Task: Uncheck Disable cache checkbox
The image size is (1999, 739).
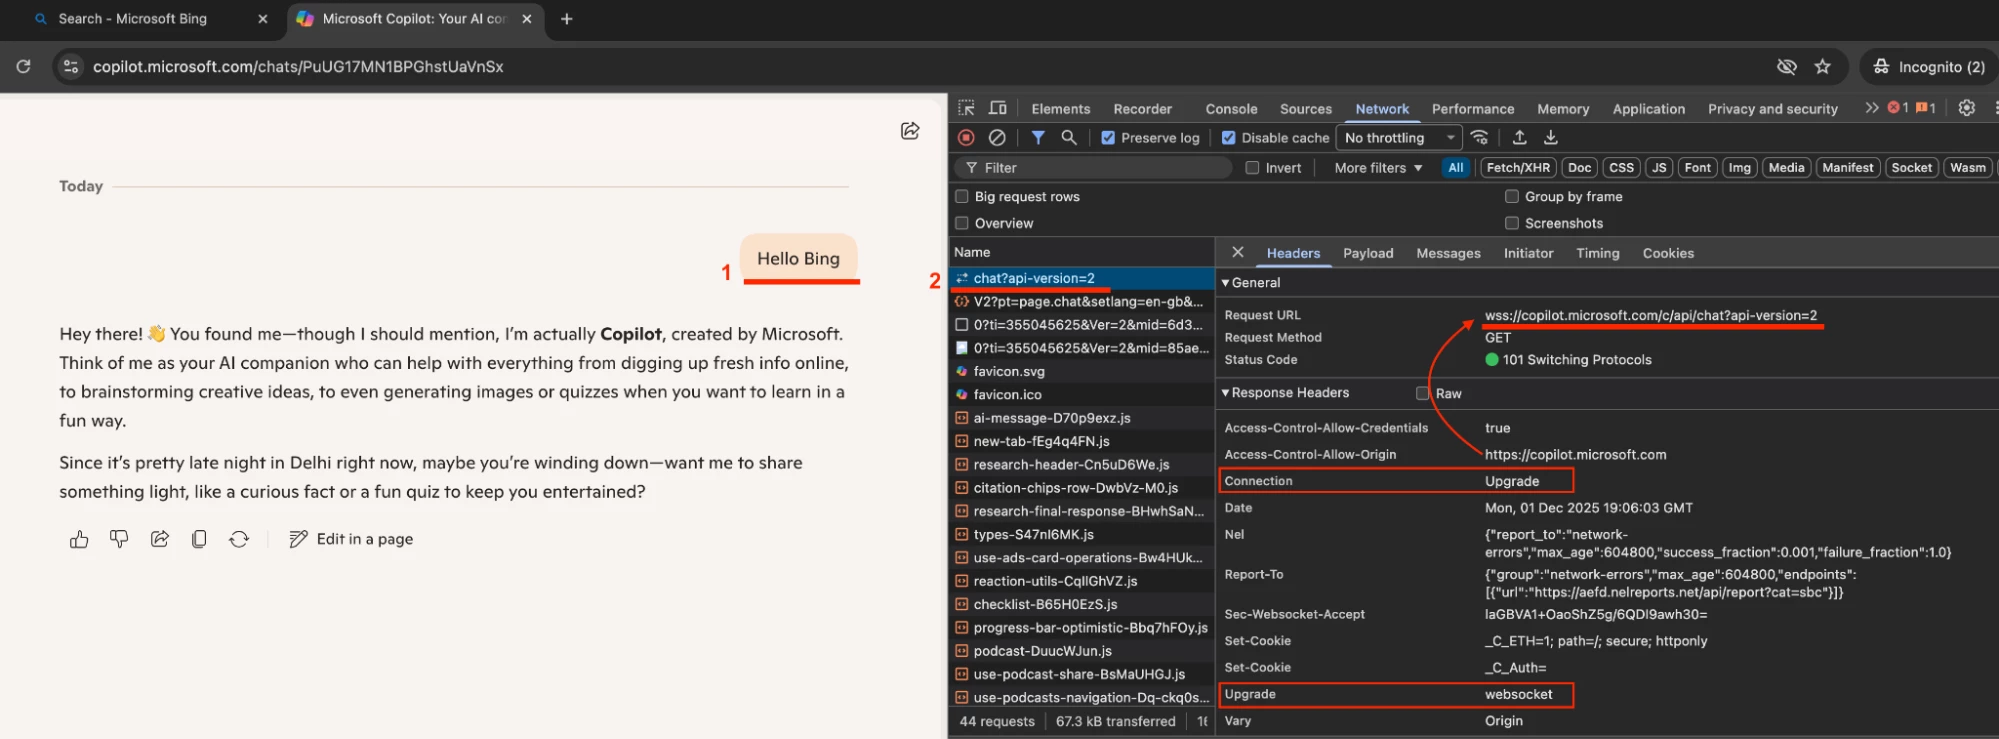Action: pos(1228,138)
